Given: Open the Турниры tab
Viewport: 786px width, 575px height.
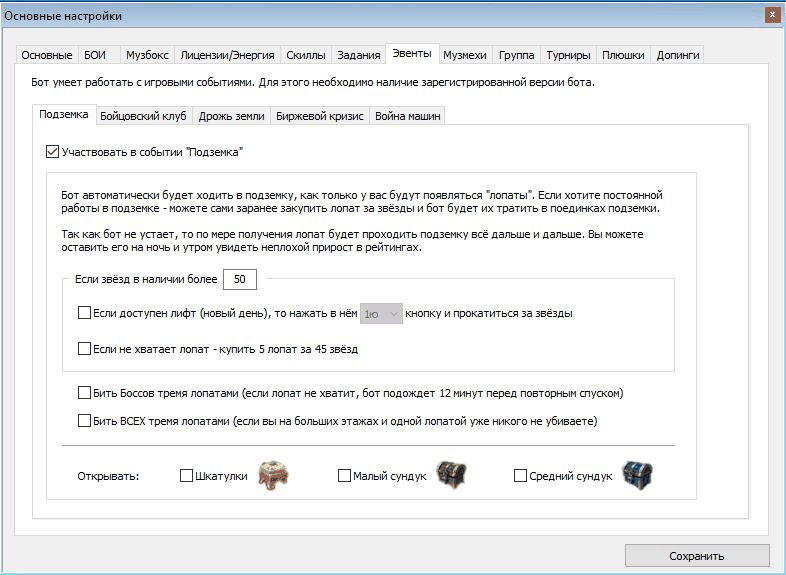Looking at the screenshot, I should [568, 55].
